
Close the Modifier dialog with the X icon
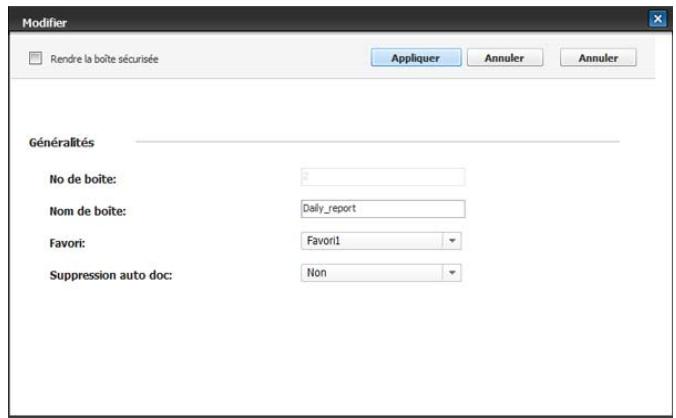657,18
